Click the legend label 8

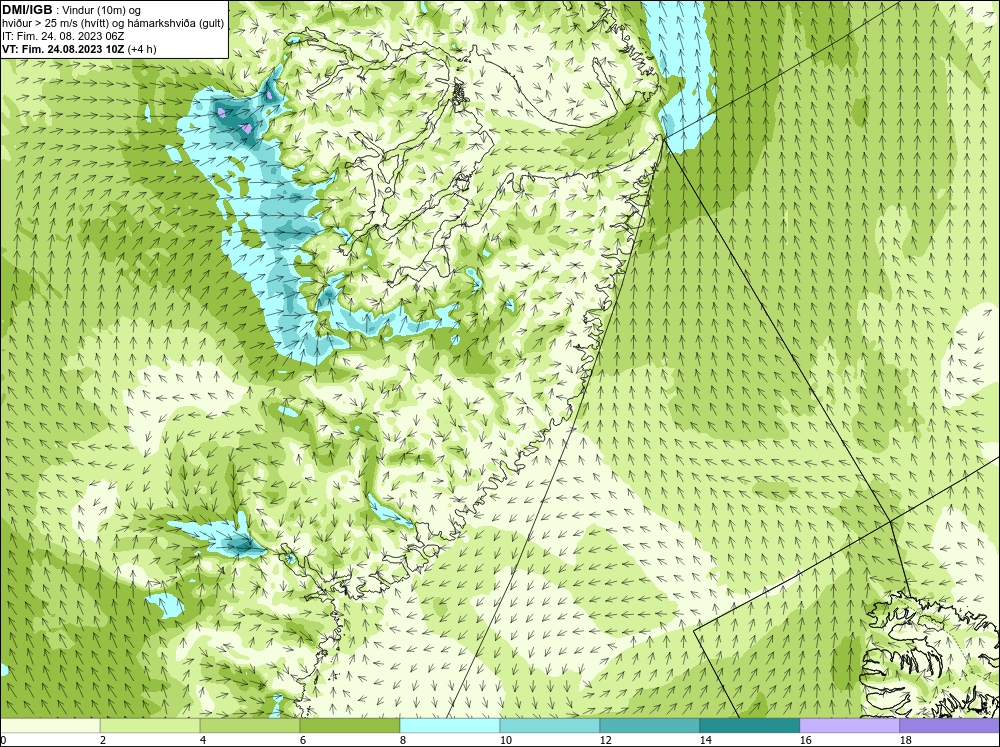(x=403, y=740)
